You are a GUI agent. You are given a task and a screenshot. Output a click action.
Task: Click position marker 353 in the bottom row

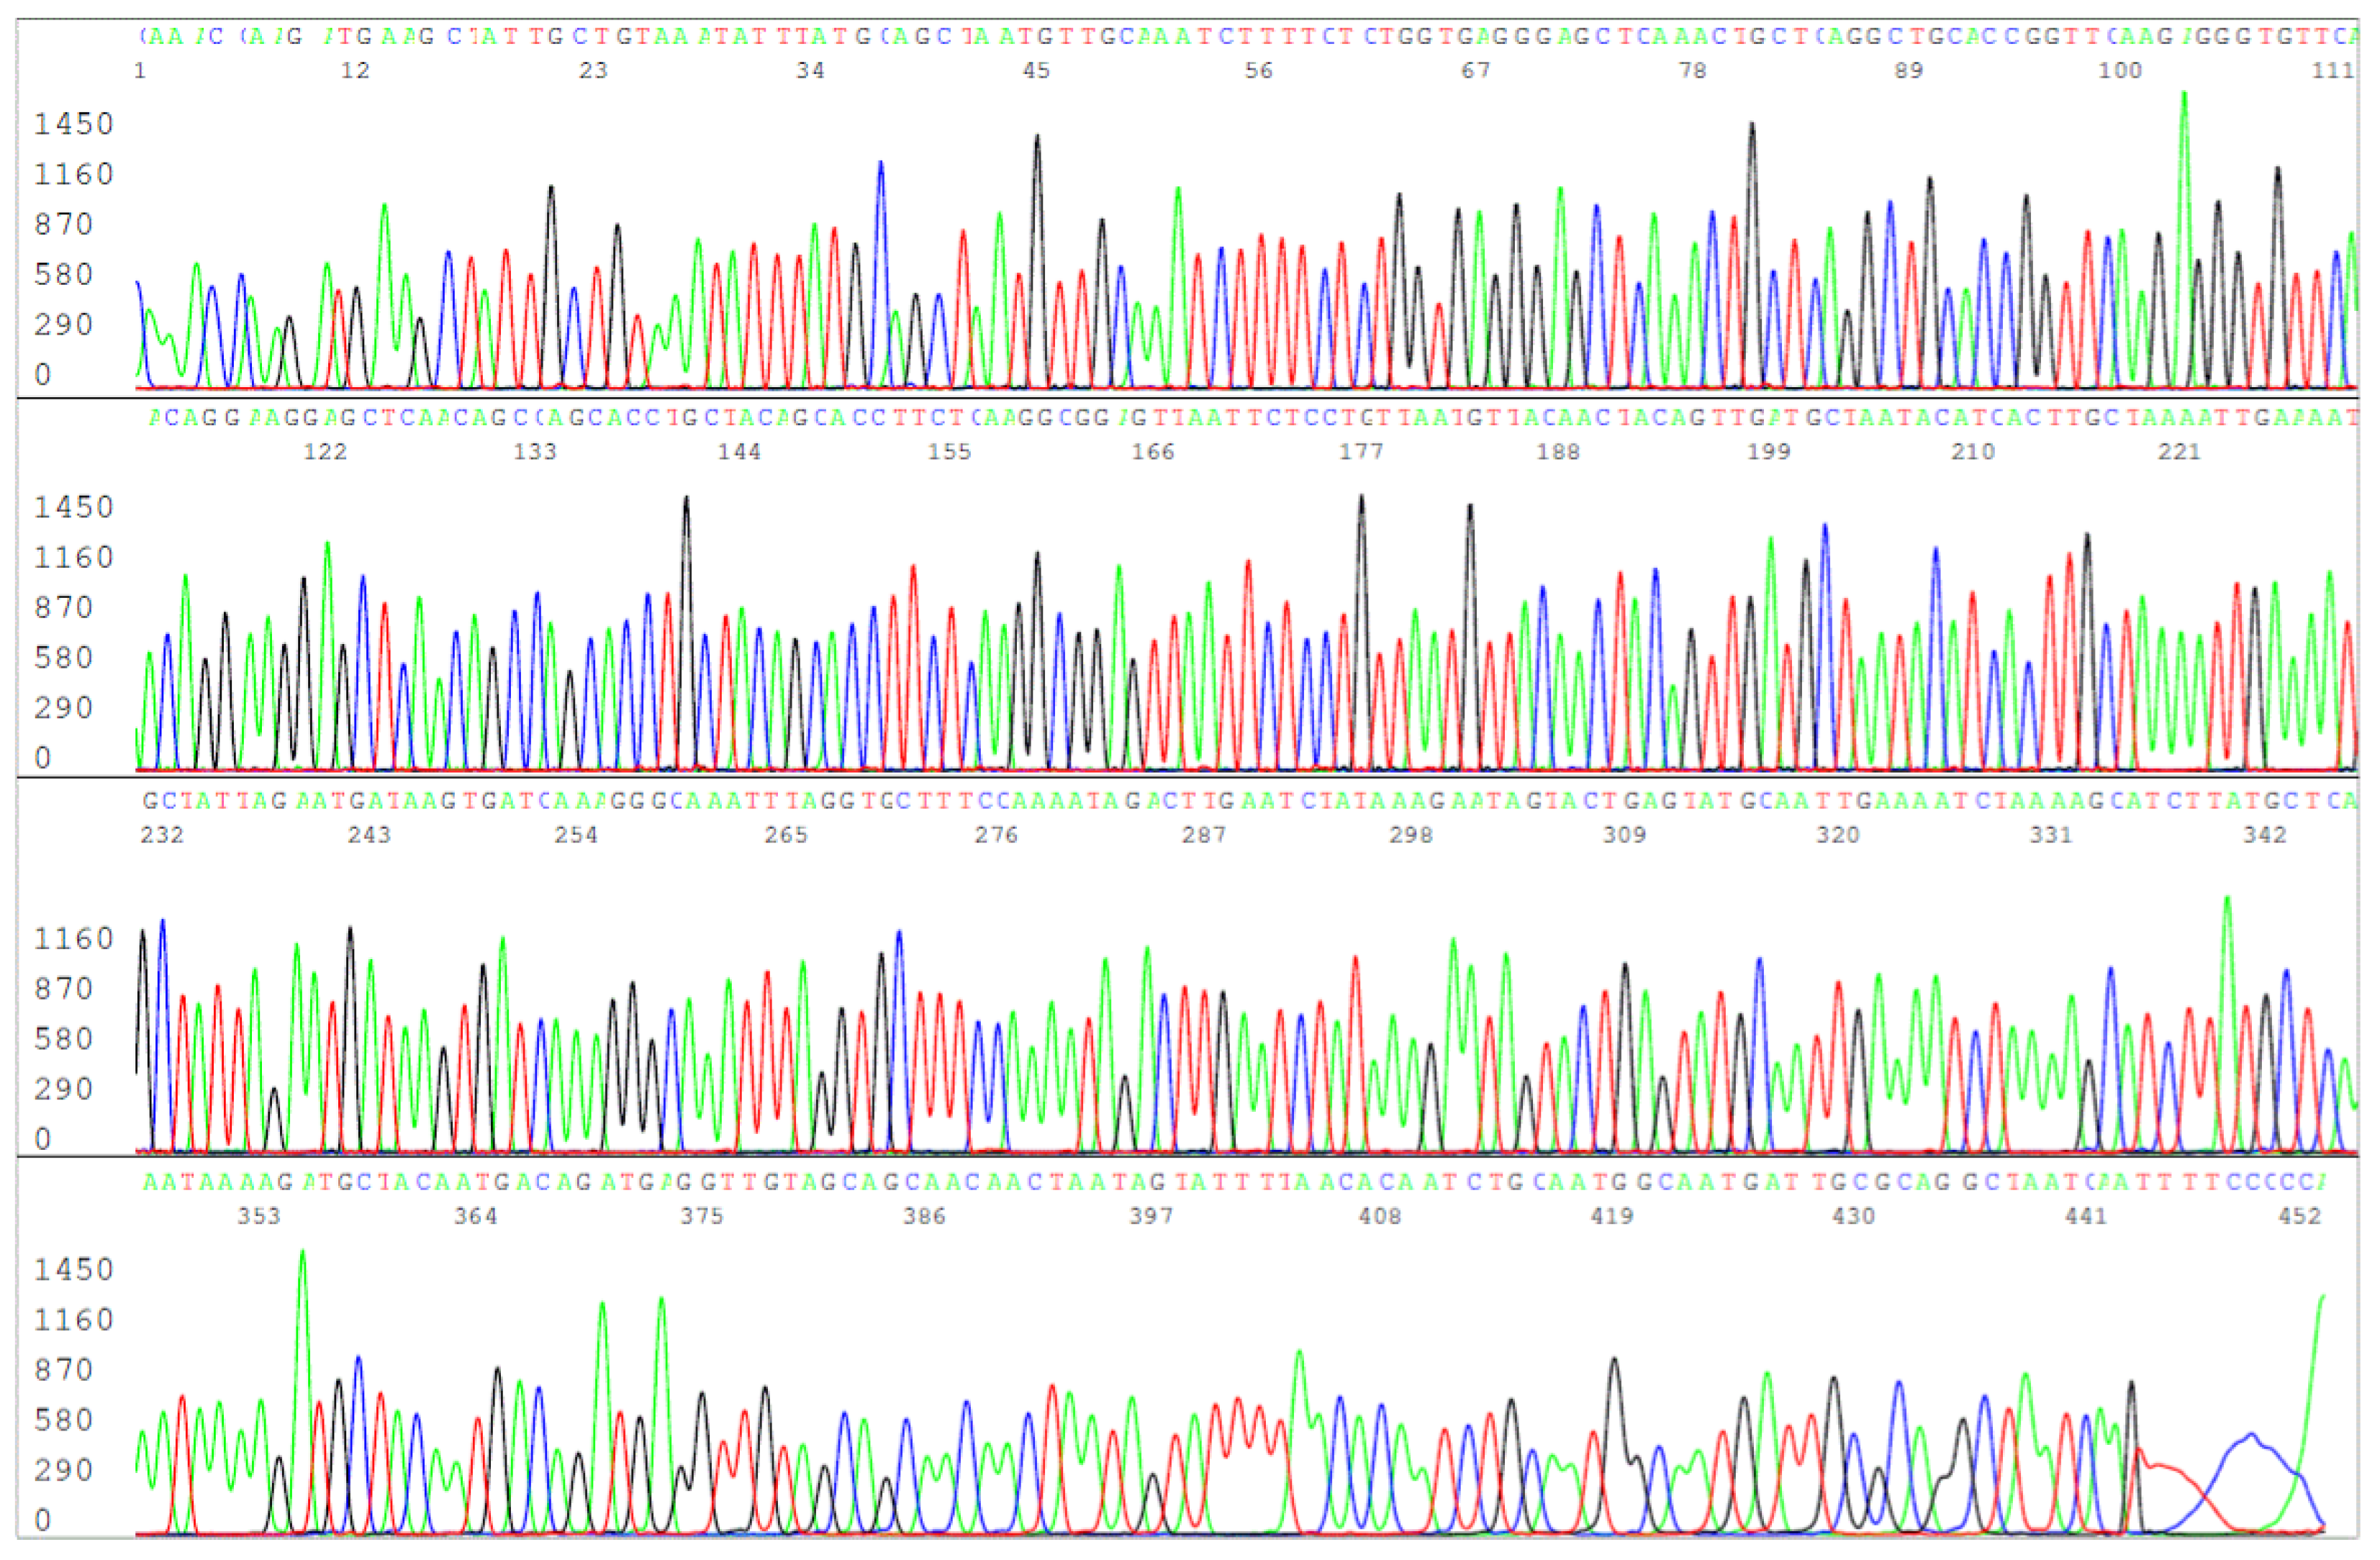point(259,1216)
